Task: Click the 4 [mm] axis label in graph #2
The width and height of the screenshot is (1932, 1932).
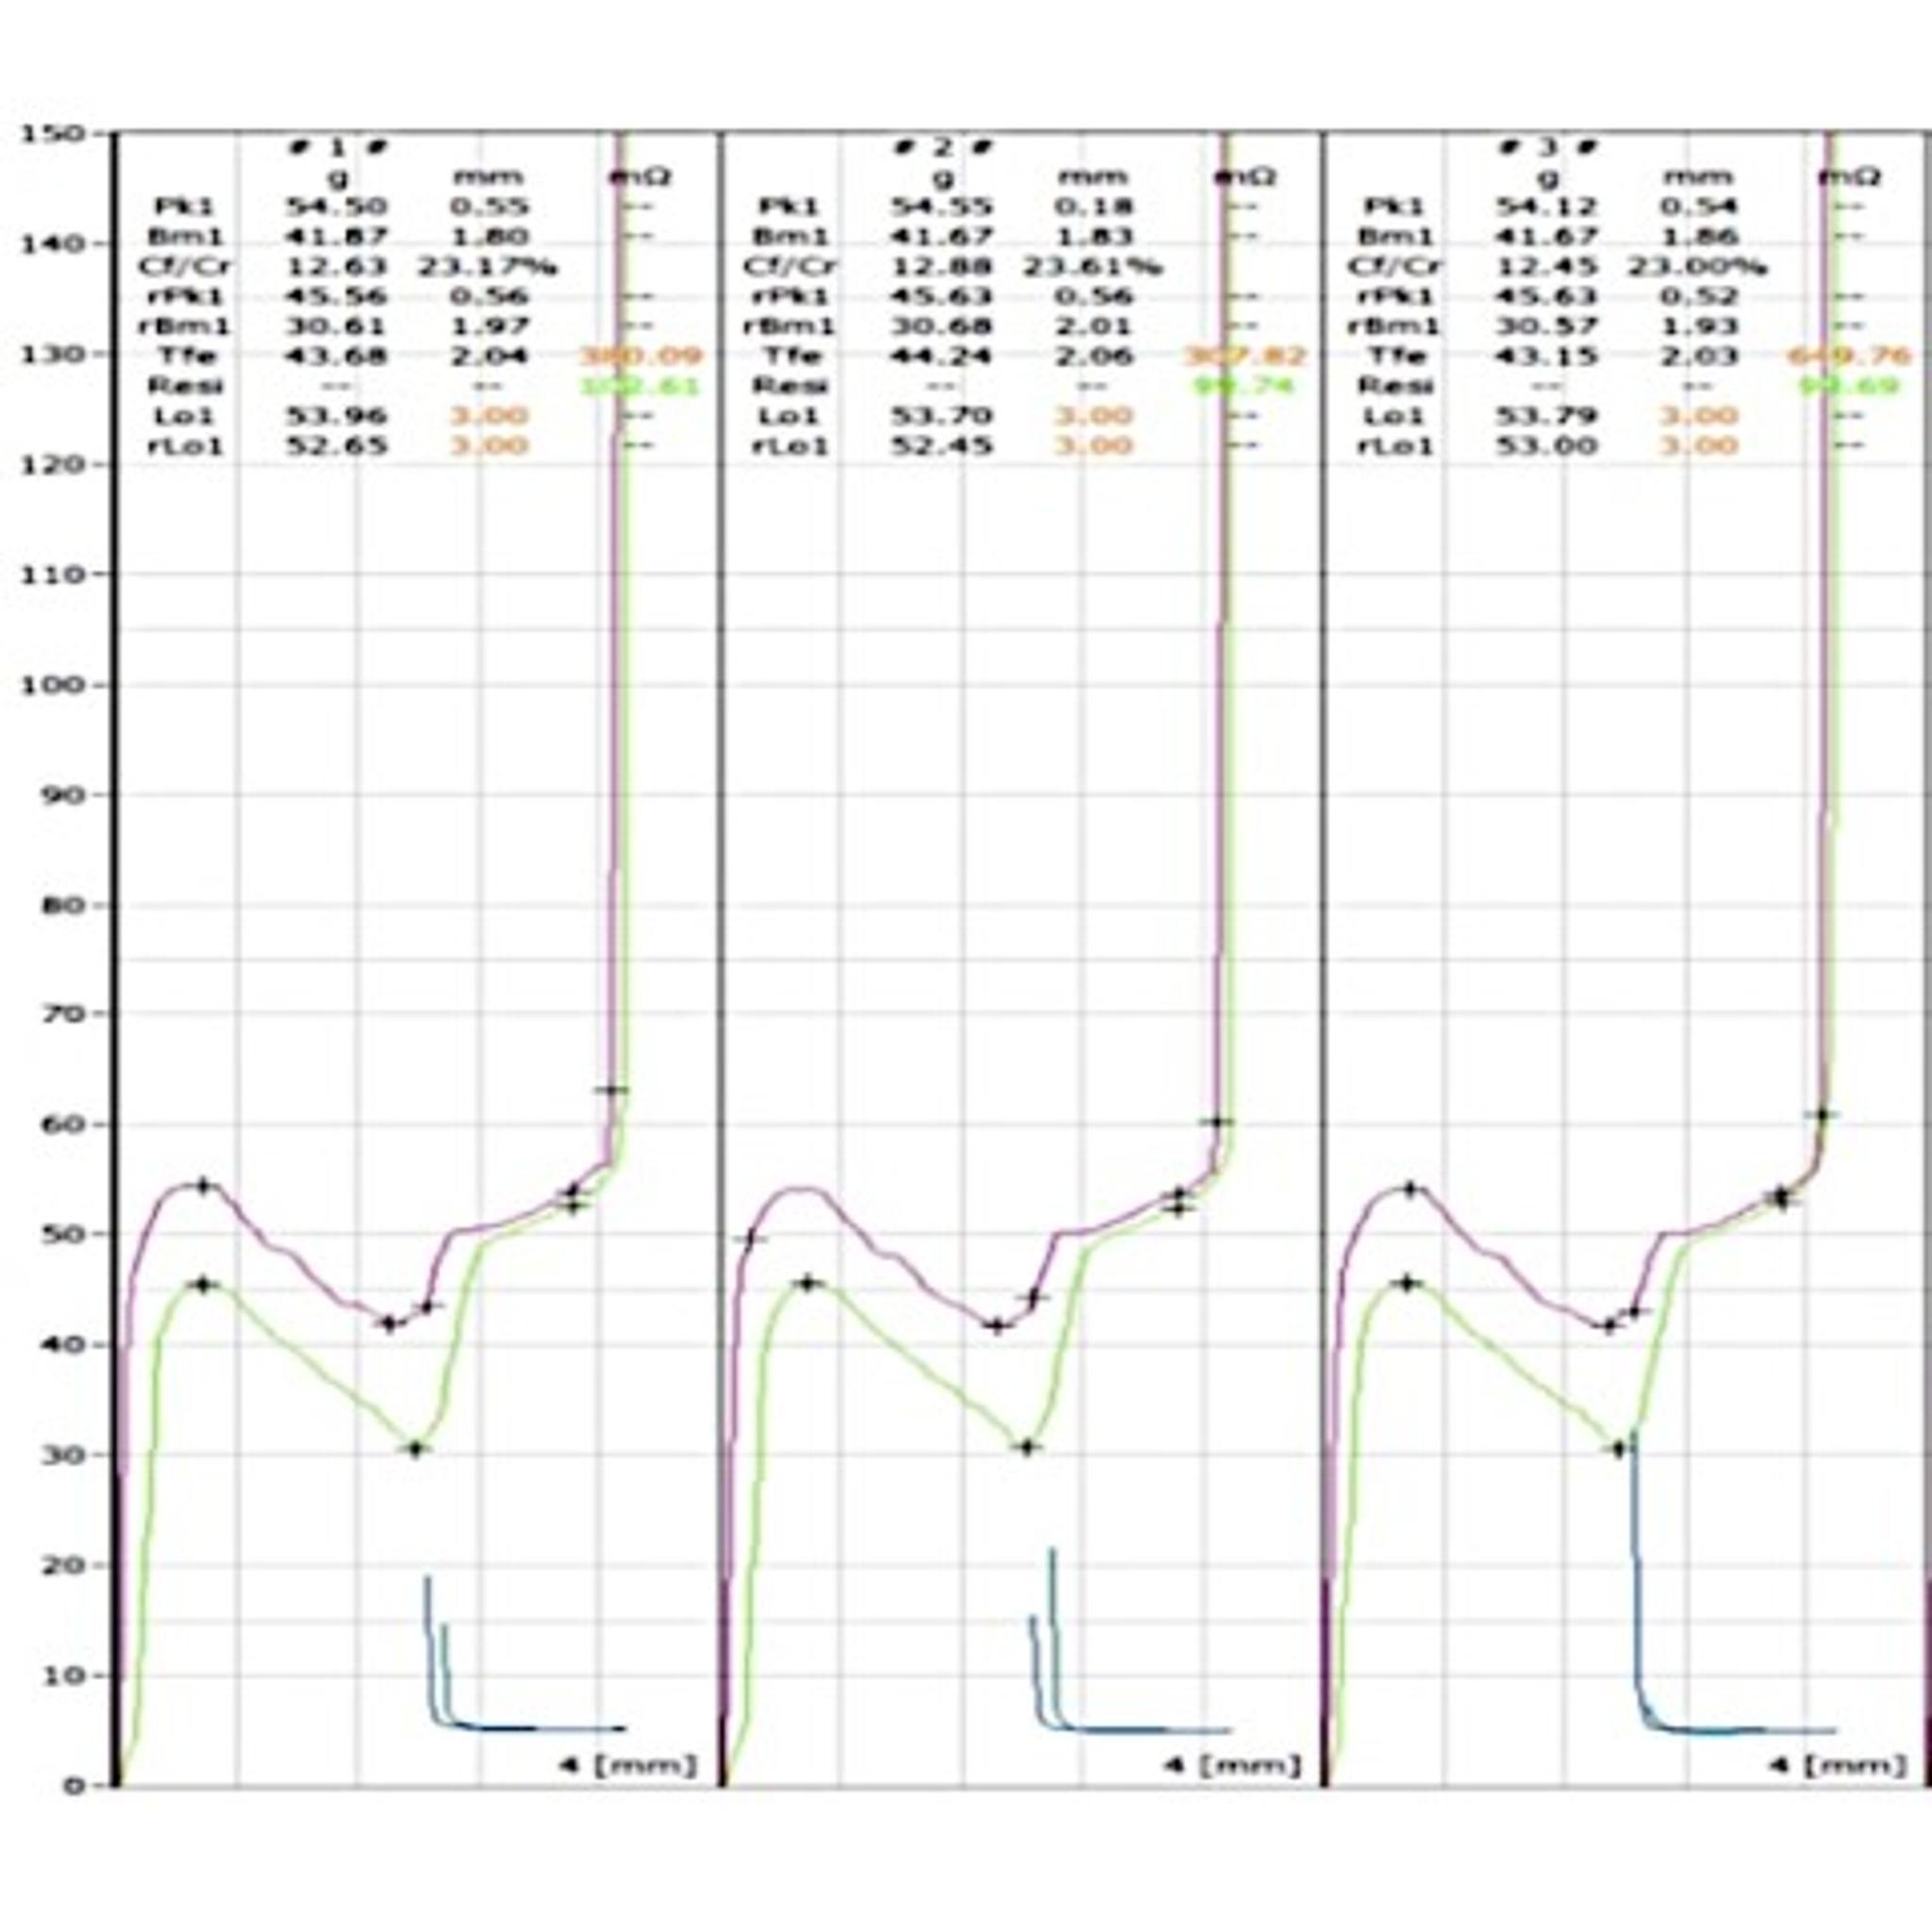Action: (x=1232, y=1765)
